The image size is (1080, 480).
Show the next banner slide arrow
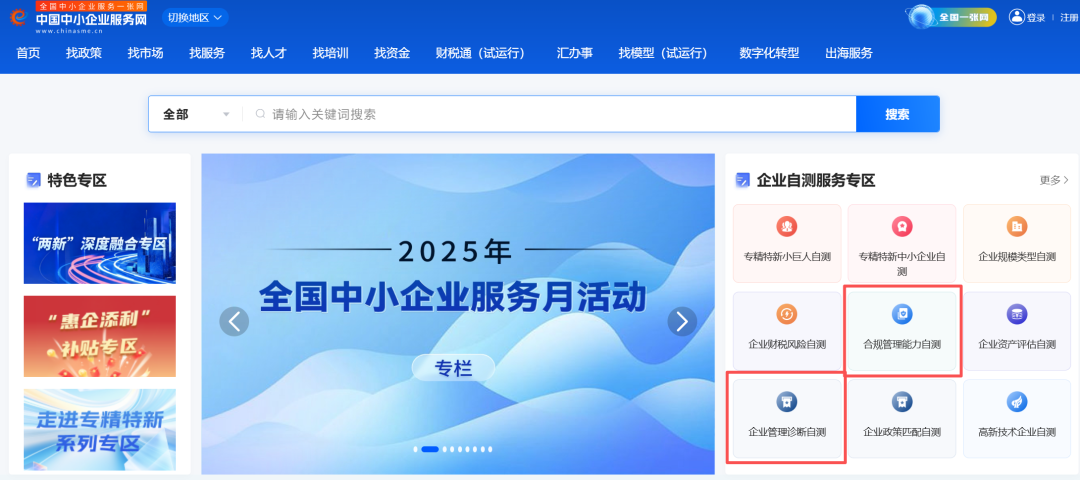tap(682, 321)
